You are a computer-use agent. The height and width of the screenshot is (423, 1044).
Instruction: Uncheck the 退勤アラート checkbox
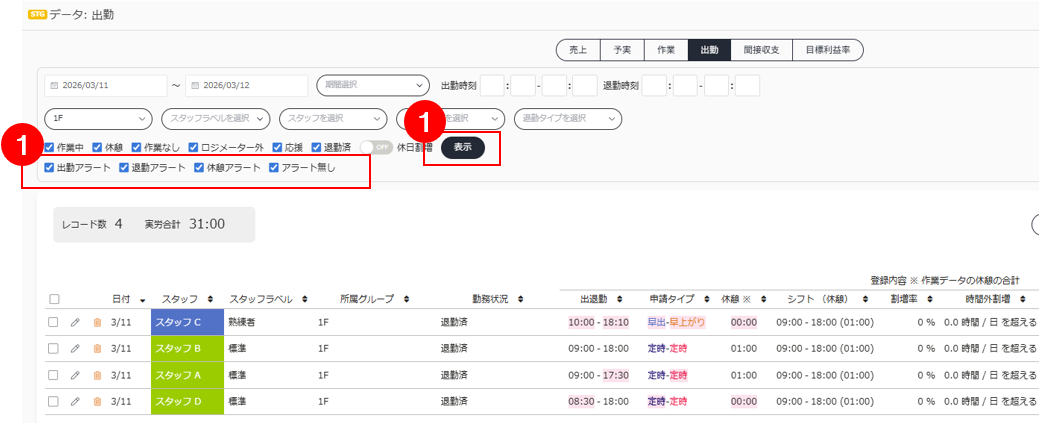click(x=124, y=168)
